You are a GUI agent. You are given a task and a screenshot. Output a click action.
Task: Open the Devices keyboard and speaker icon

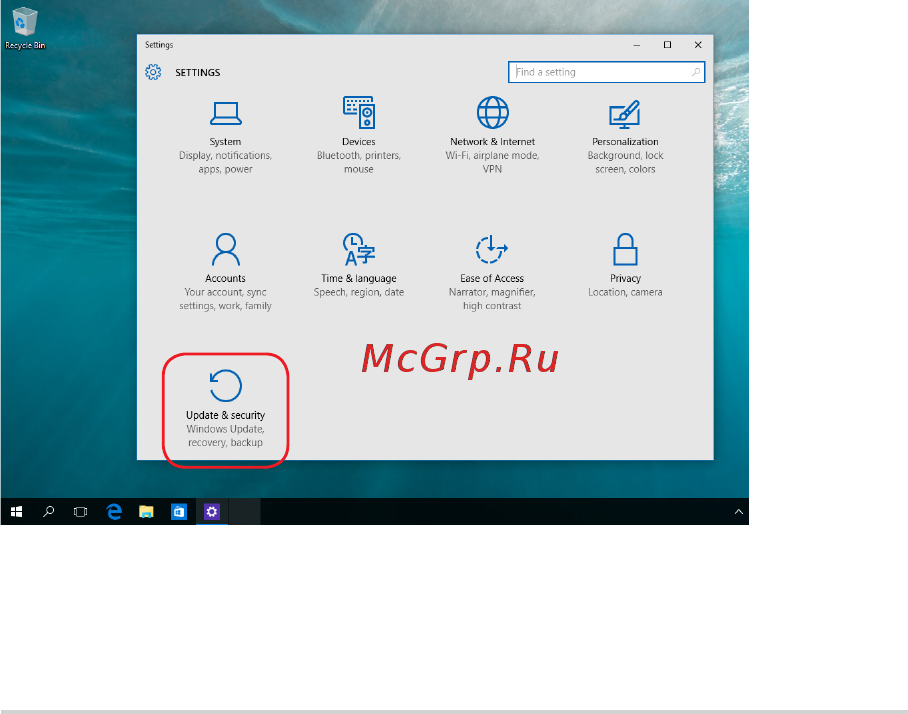(358, 112)
